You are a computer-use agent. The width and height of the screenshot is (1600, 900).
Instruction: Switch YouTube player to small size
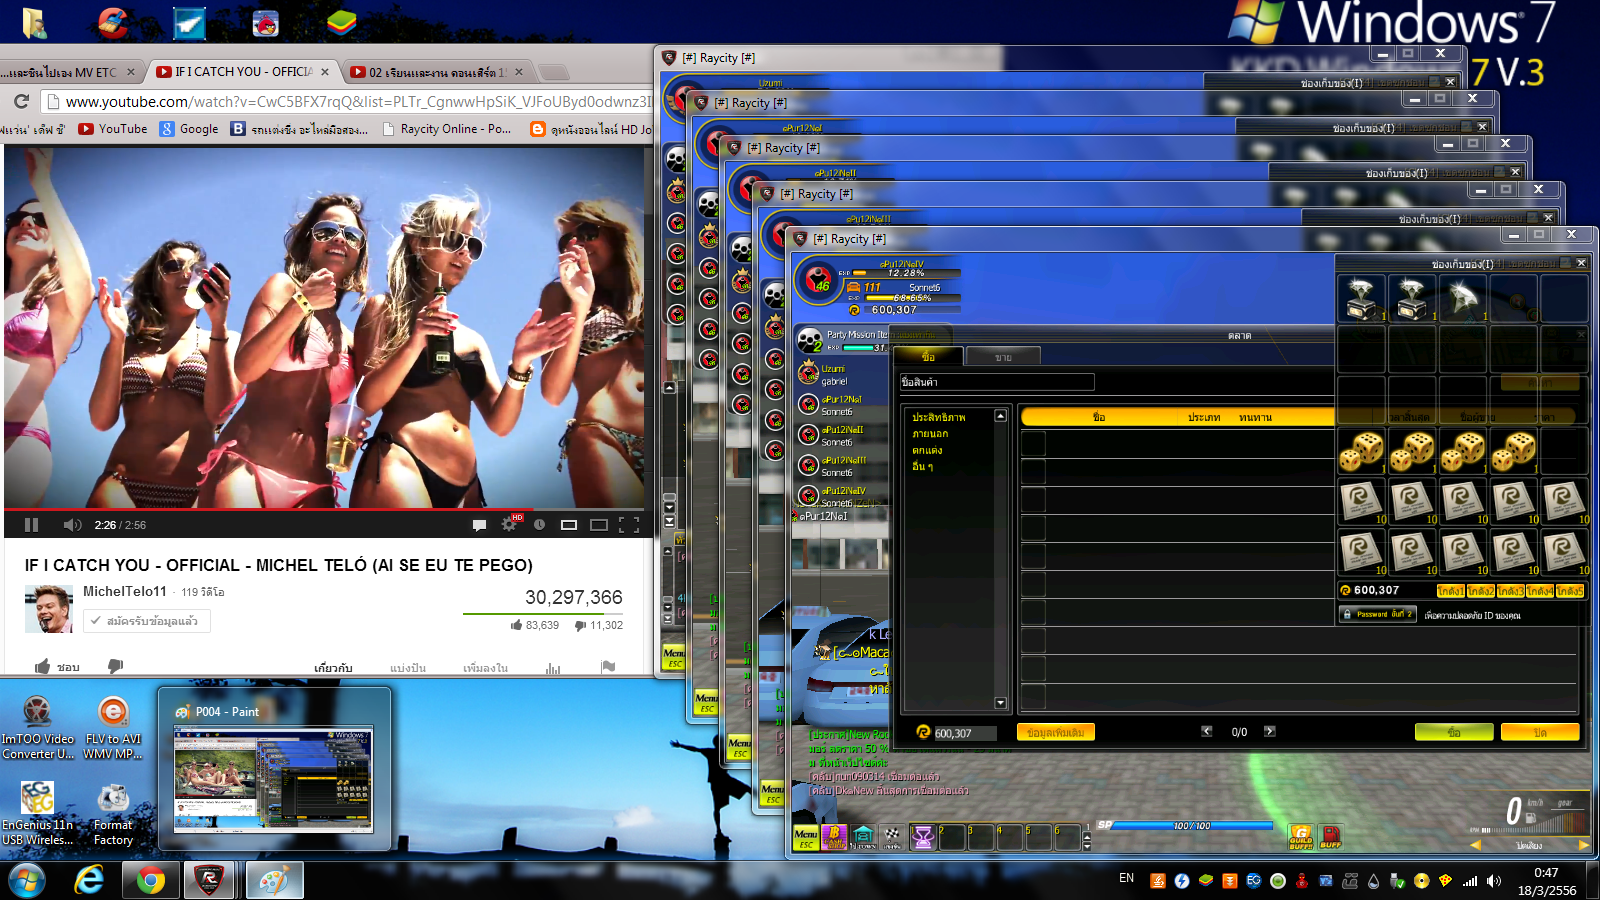click(x=569, y=525)
